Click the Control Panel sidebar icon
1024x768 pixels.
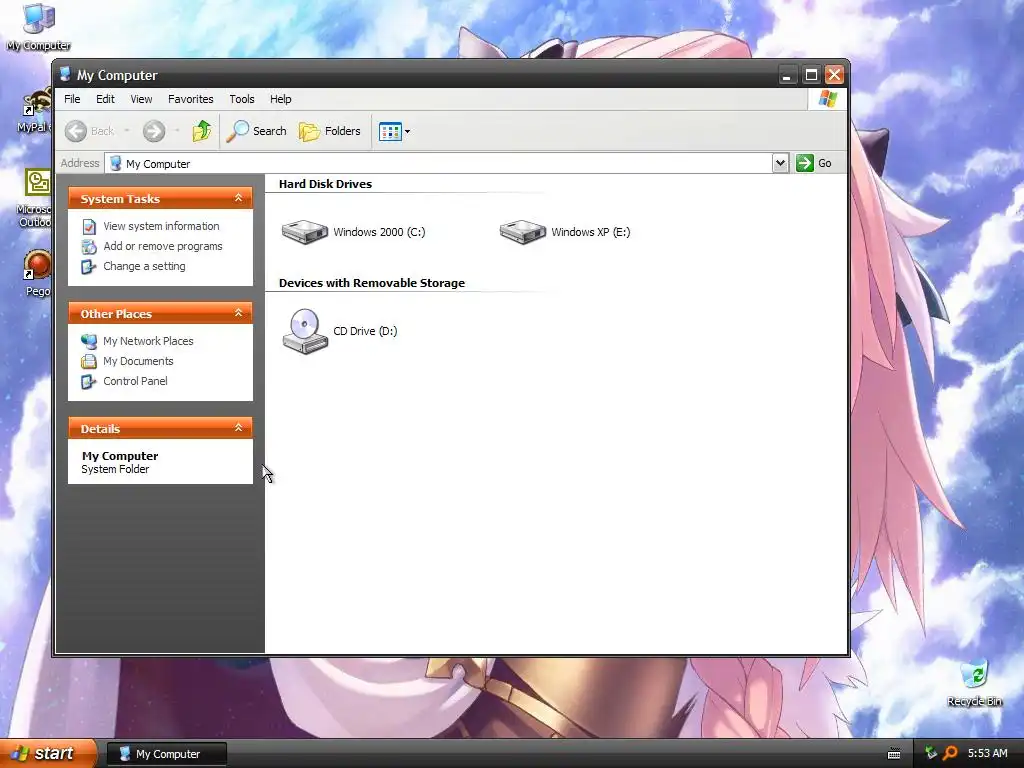click(x=89, y=381)
